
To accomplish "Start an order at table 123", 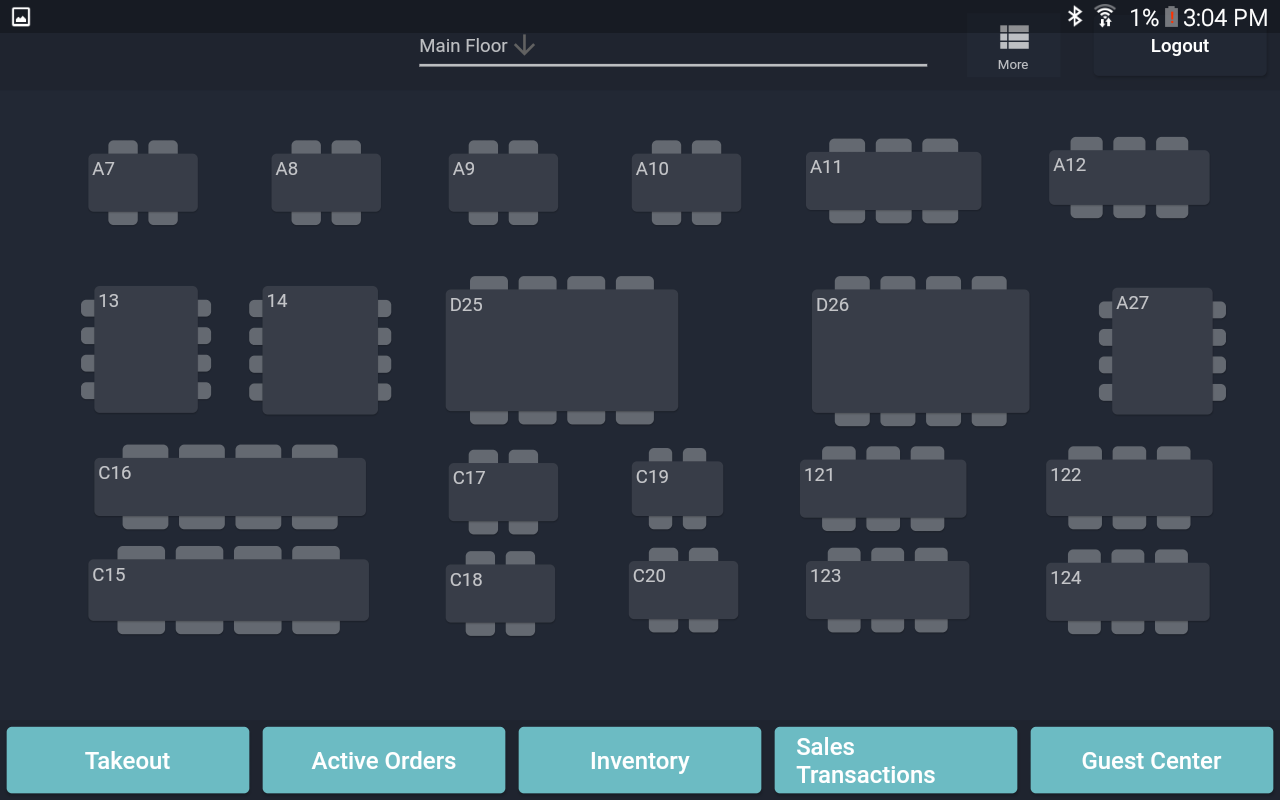I will [887, 590].
